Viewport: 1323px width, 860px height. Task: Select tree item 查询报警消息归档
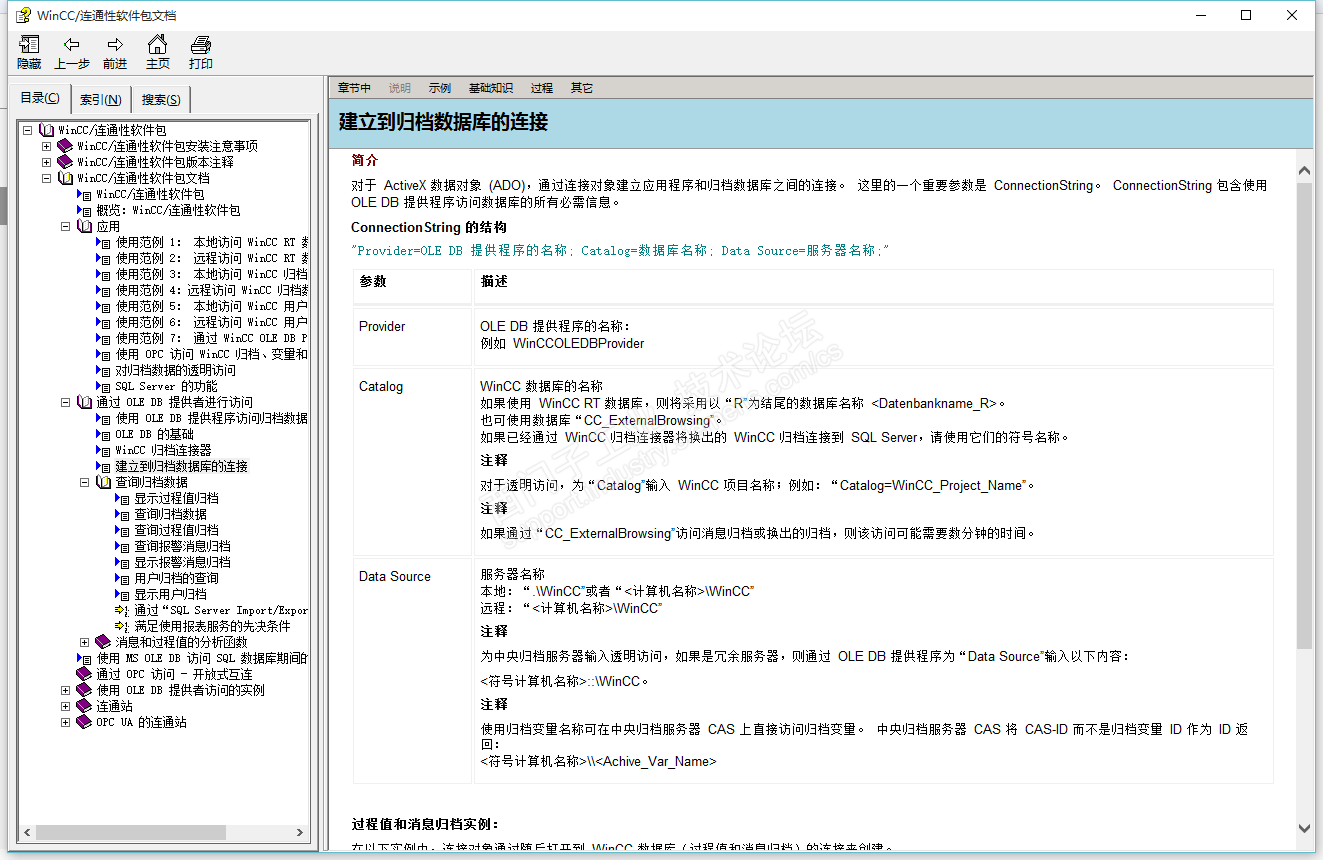pos(183,546)
